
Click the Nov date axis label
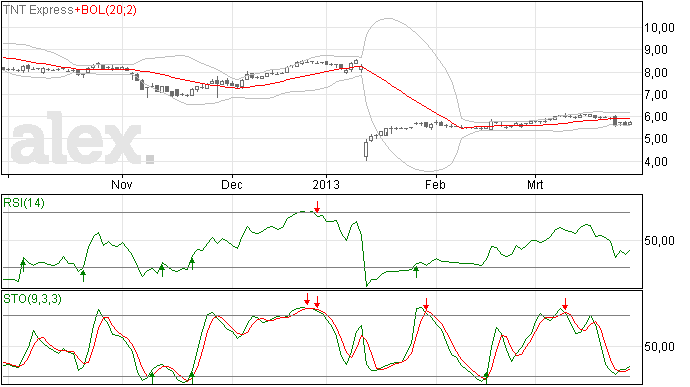pos(122,184)
